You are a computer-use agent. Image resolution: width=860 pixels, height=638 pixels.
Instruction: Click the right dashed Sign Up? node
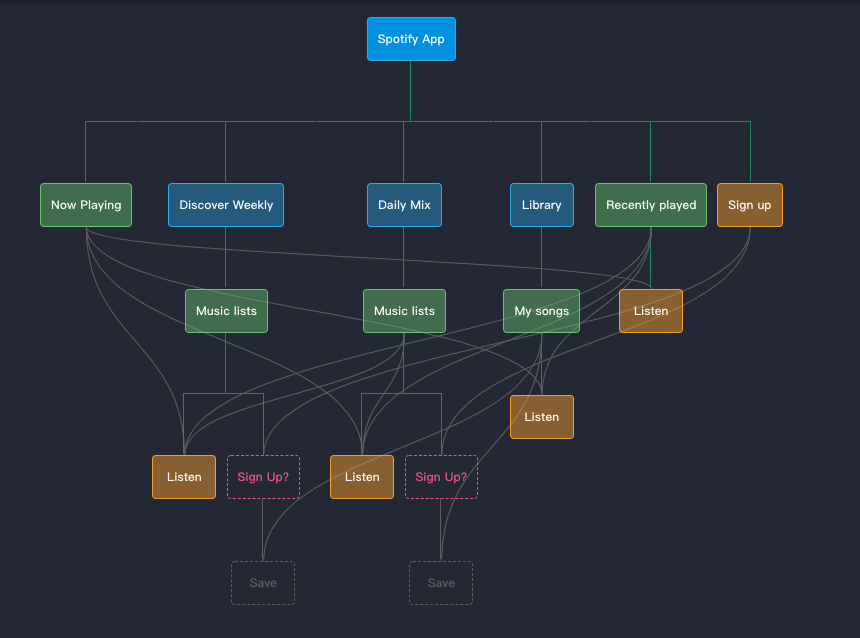441,476
